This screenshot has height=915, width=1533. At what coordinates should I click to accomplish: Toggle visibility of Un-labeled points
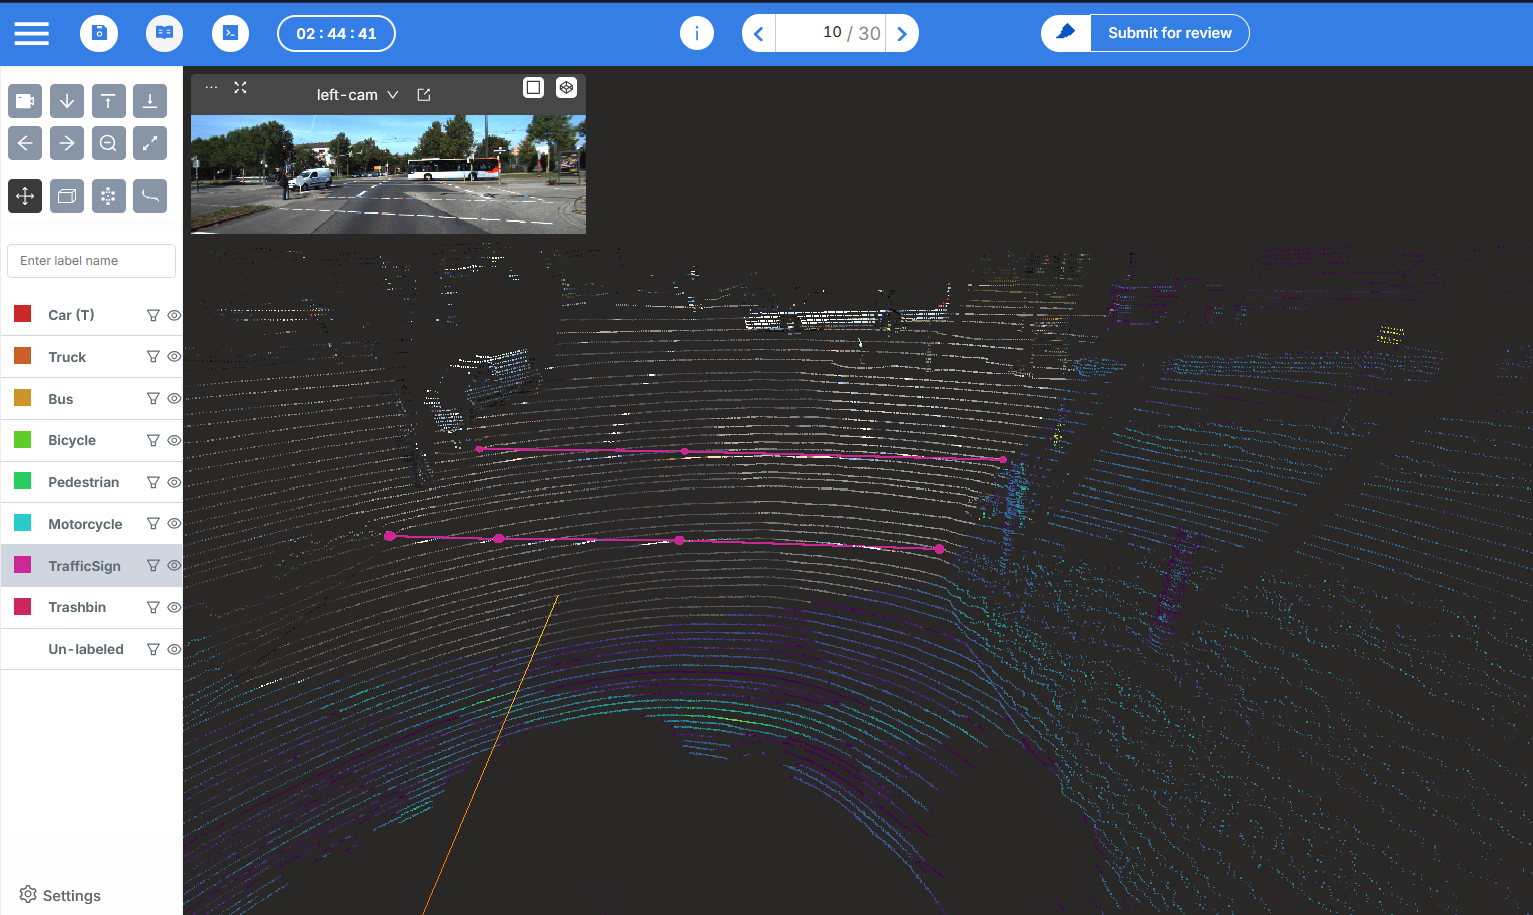(174, 649)
